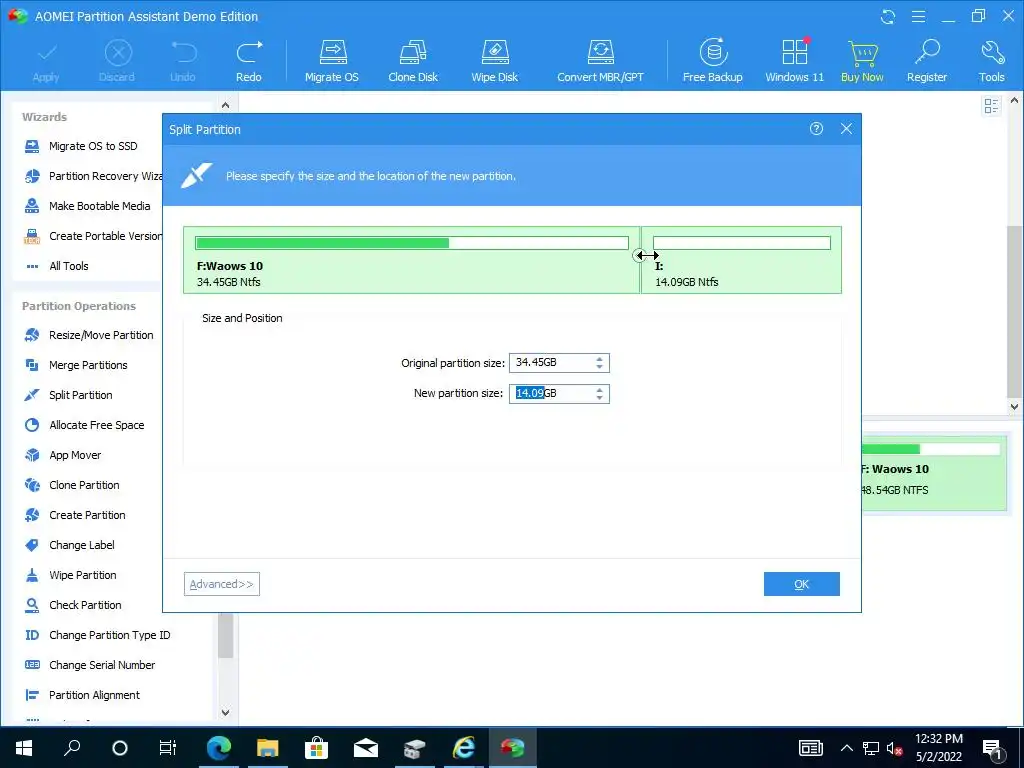Select the new I: partition block
Image resolution: width=1024 pixels, height=768 pixels.
[x=741, y=260]
